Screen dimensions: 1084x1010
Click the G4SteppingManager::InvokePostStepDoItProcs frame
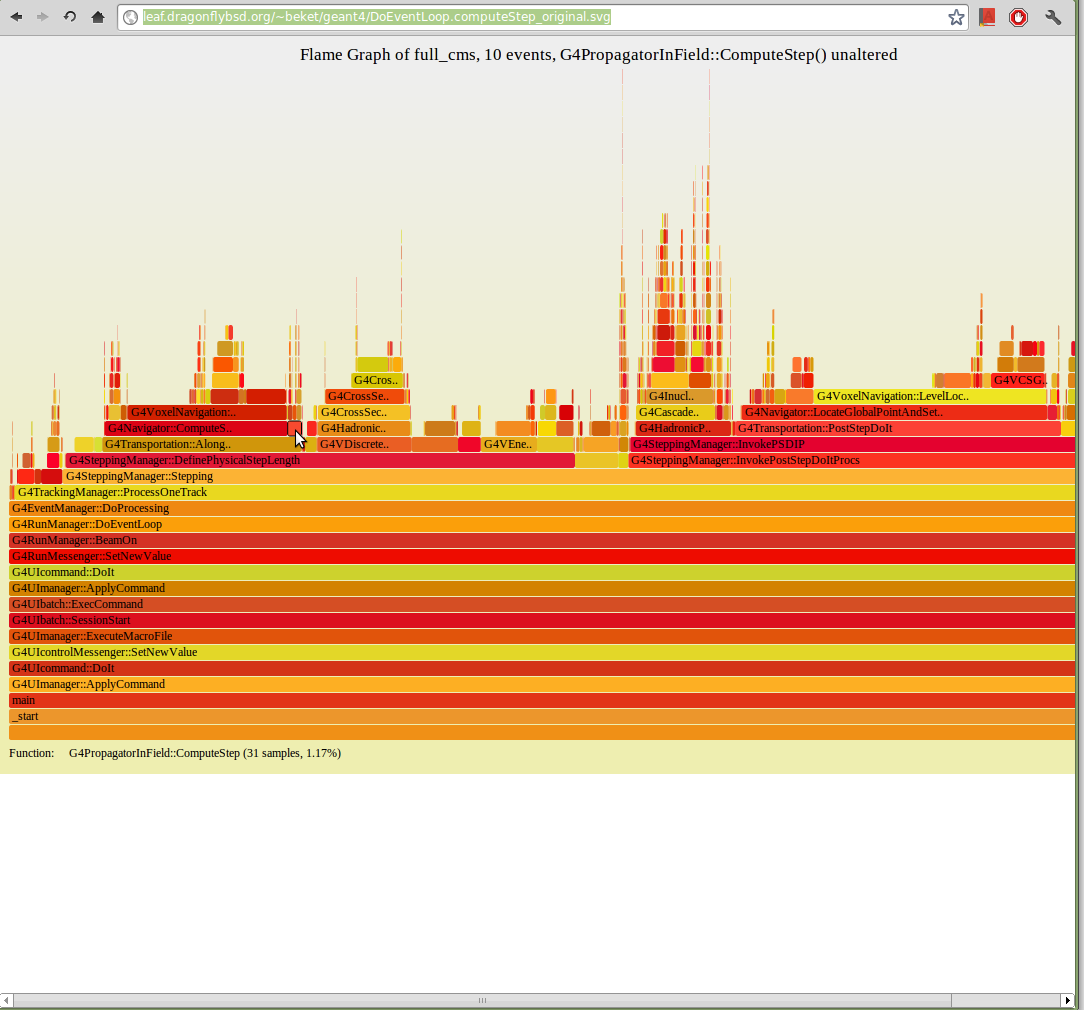tap(850, 461)
